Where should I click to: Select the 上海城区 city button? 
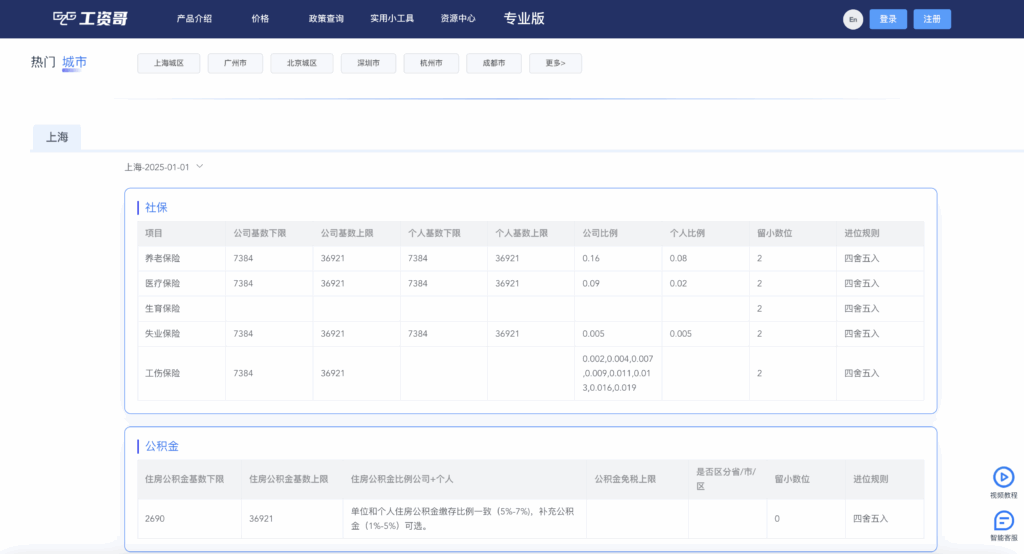[x=168, y=63]
